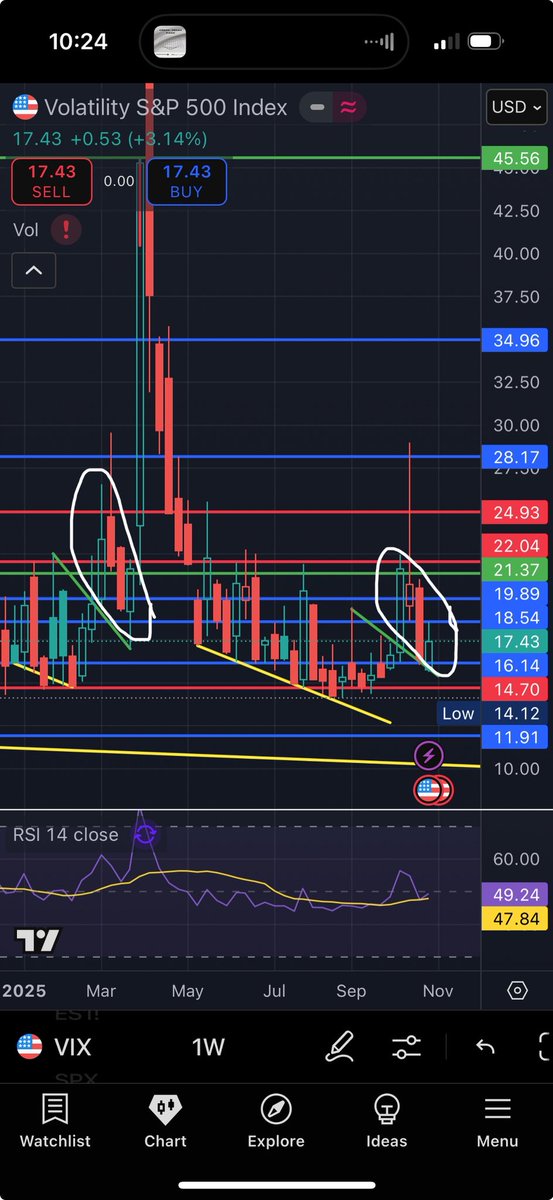553x1200 pixels.
Task: Open the Ideas tab
Action: (x=386, y=1121)
